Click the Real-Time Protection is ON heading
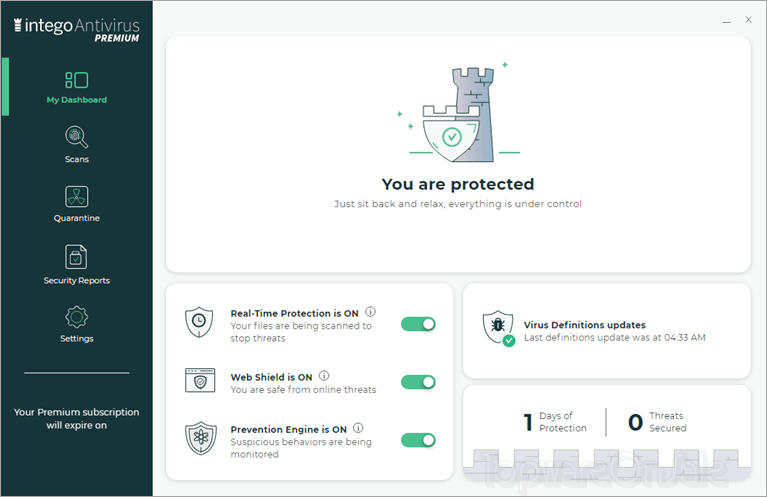The width and height of the screenshot is (767, 497). [294, 314]
